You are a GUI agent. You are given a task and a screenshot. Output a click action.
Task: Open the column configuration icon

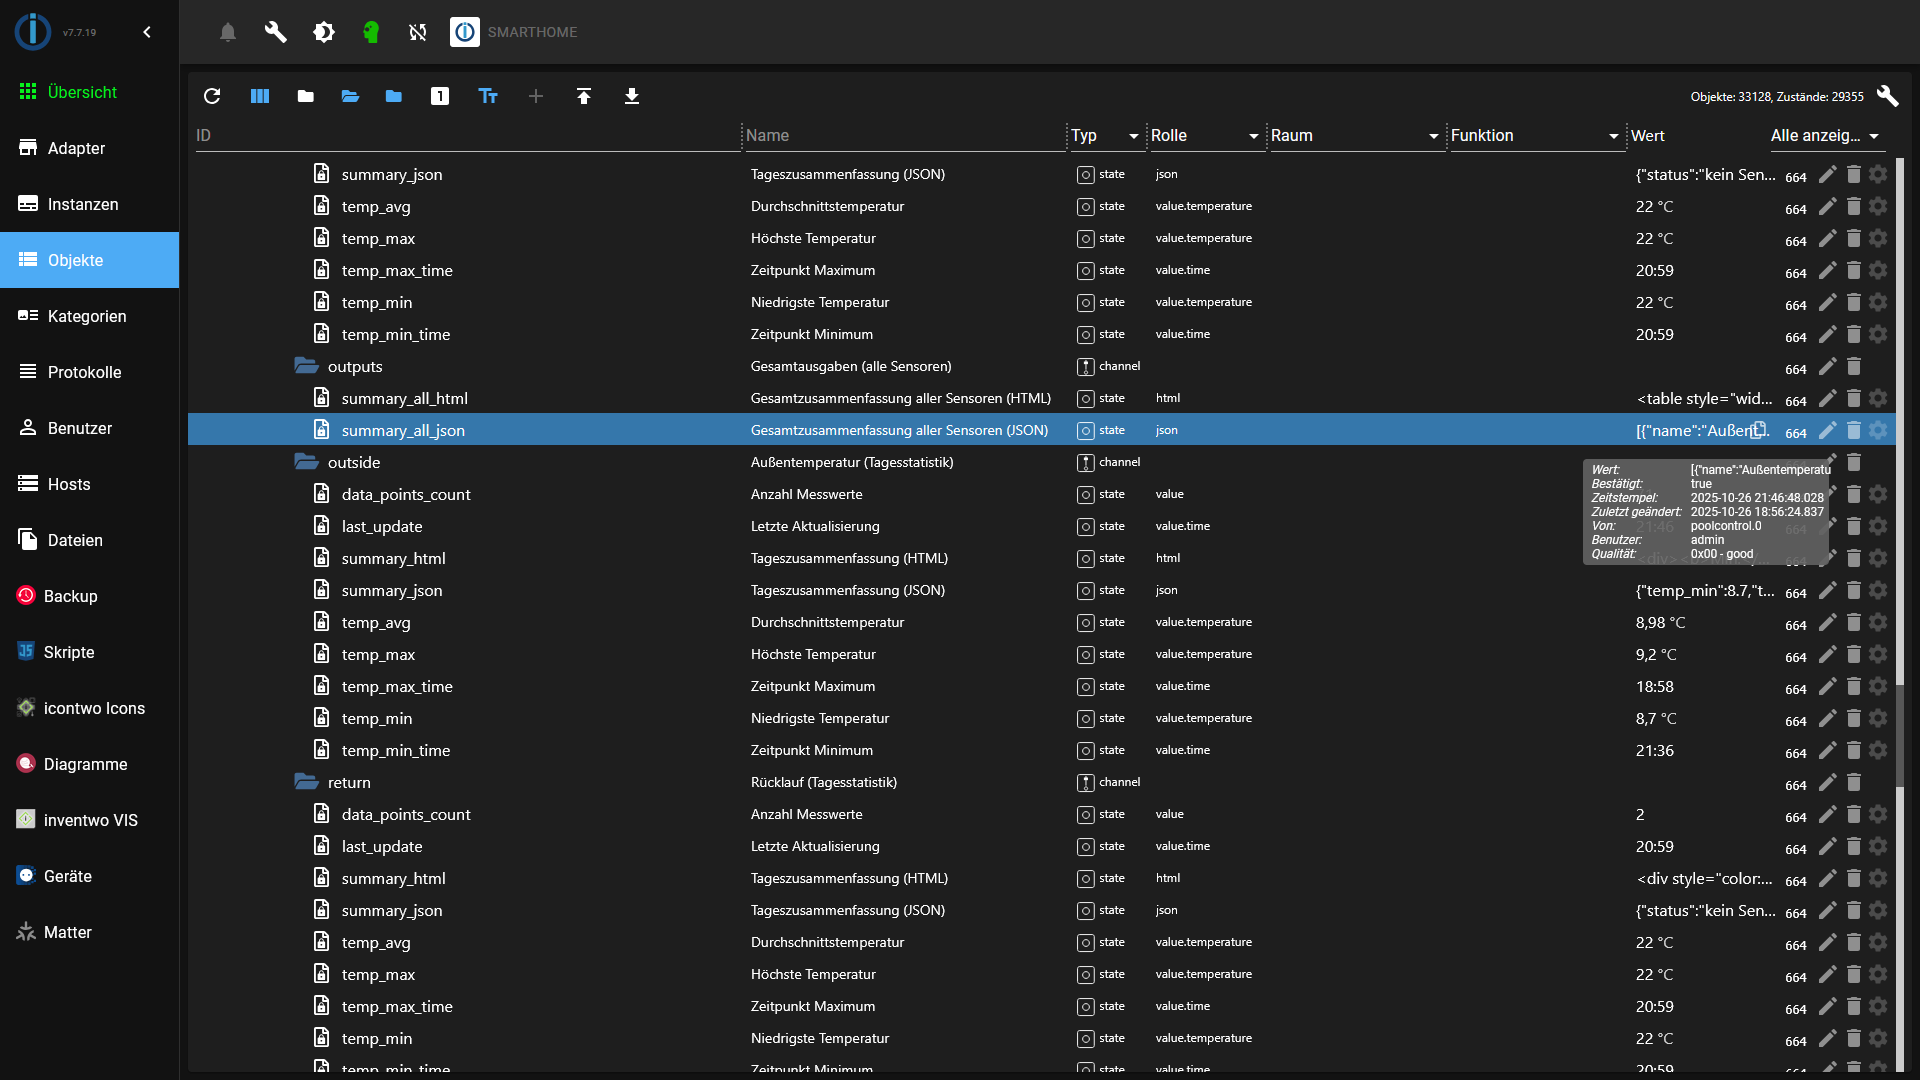260,96
